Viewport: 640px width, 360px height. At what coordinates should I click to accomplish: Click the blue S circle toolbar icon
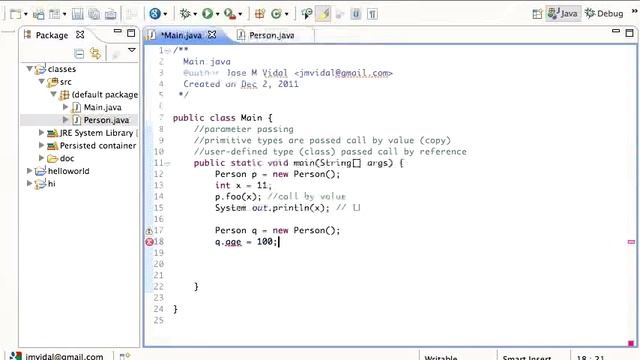[x=155, y=14]
